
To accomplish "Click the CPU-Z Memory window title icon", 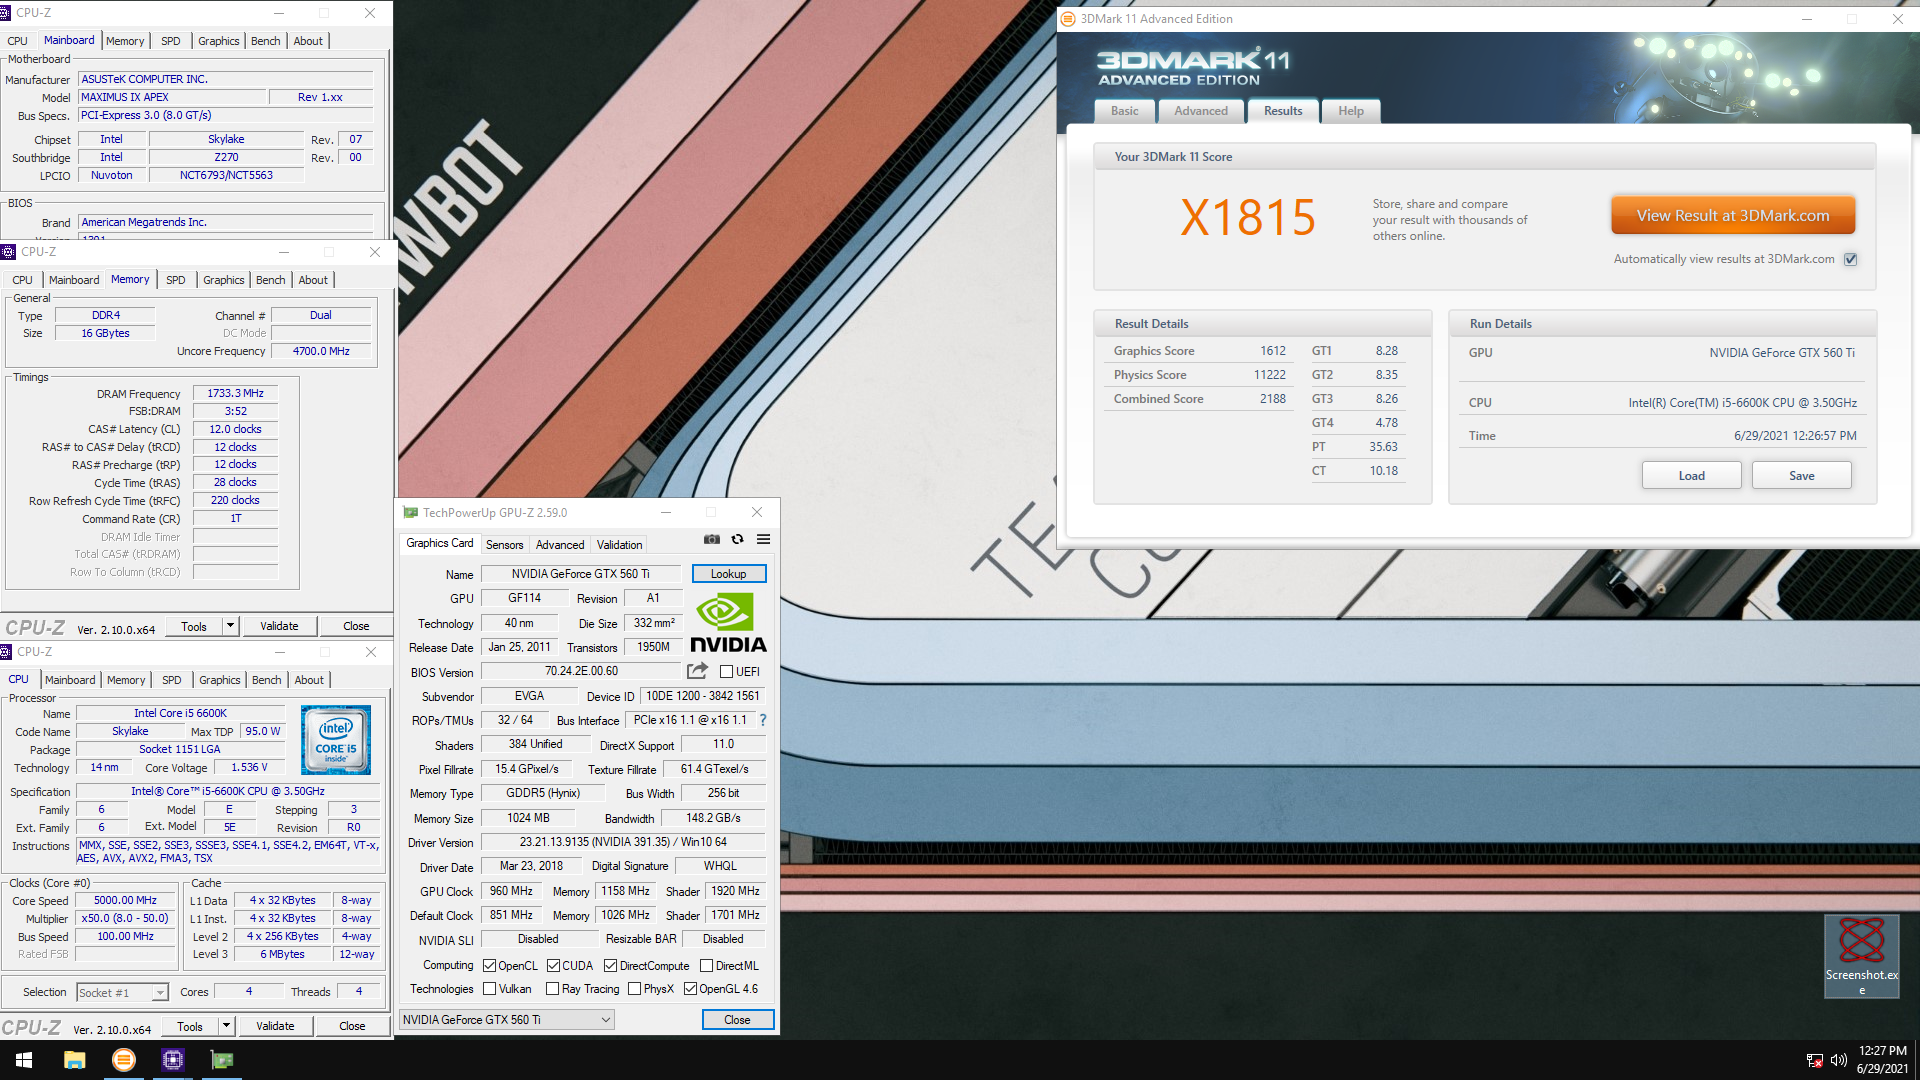I will tap(9, 252).
